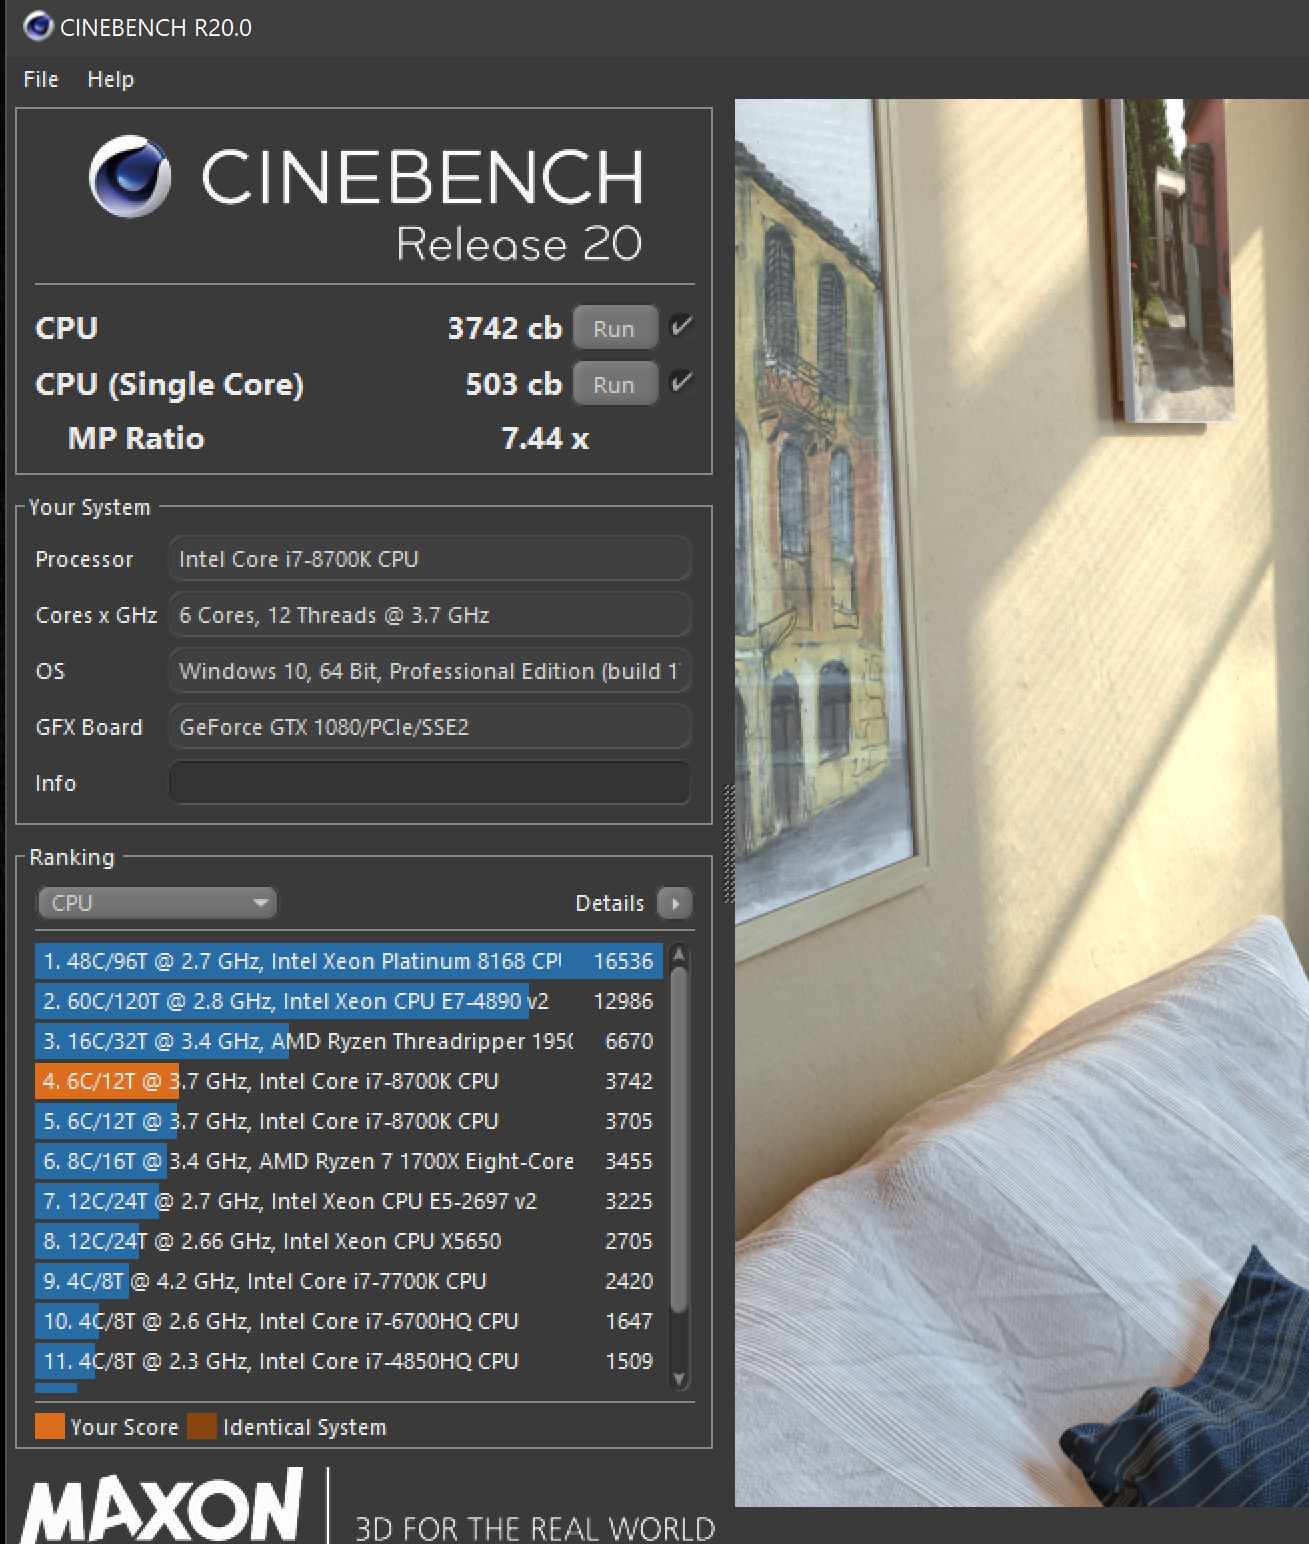Click the title bar Cinebench app icon
The image size is (1309, 1544).
38,26
